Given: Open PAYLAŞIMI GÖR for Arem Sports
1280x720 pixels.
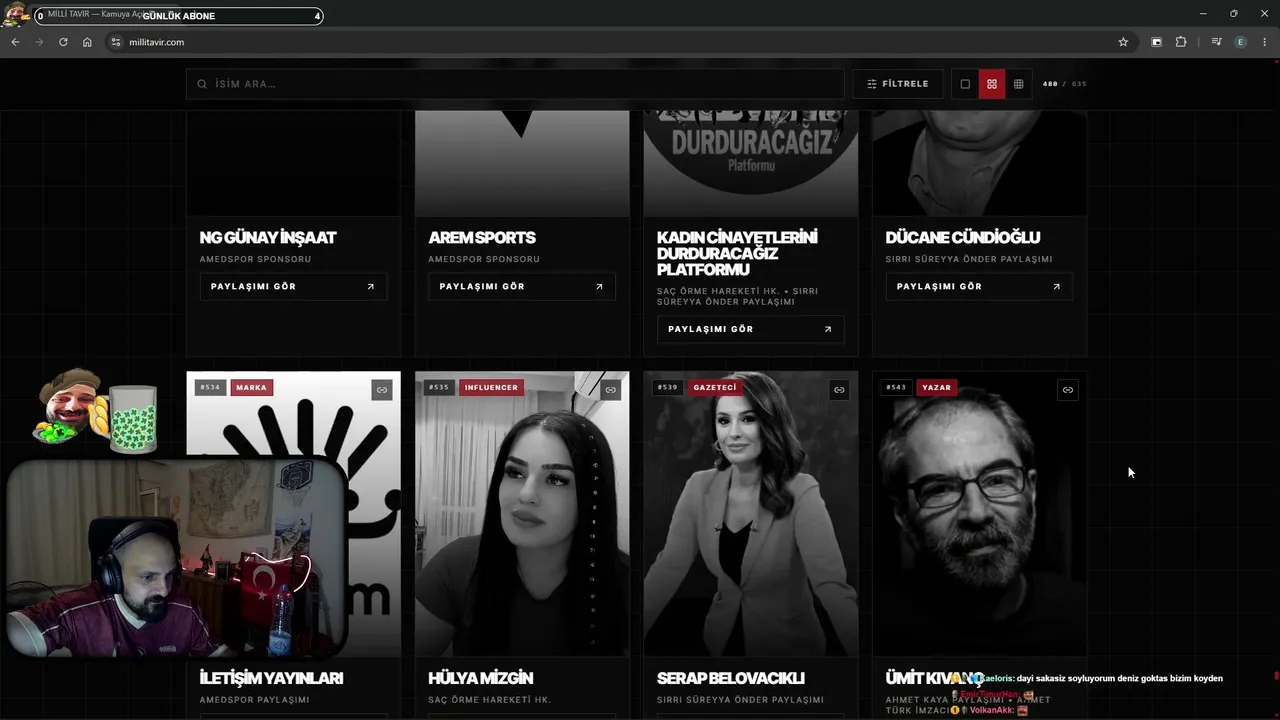Looking at the screenshot, I should pos(522,286).
